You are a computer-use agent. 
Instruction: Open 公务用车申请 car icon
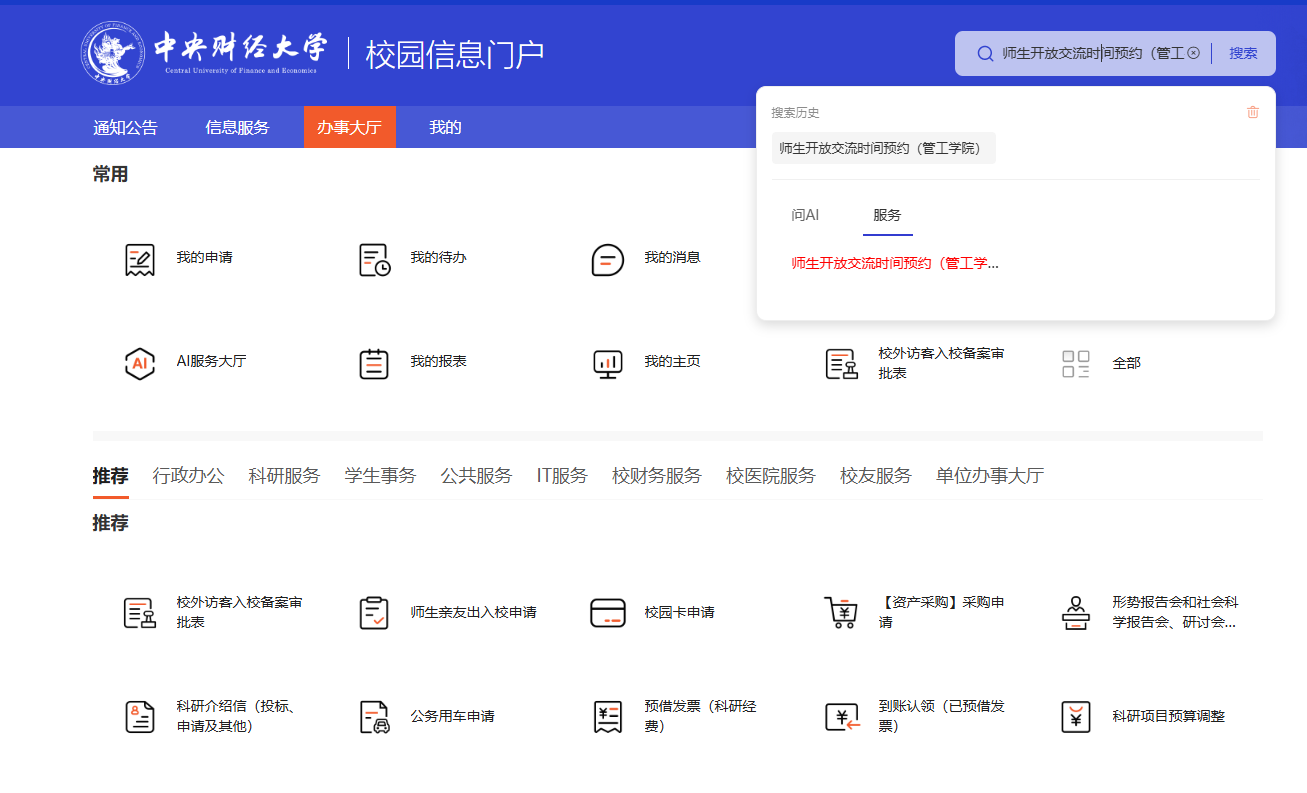(x=374, y=717)
